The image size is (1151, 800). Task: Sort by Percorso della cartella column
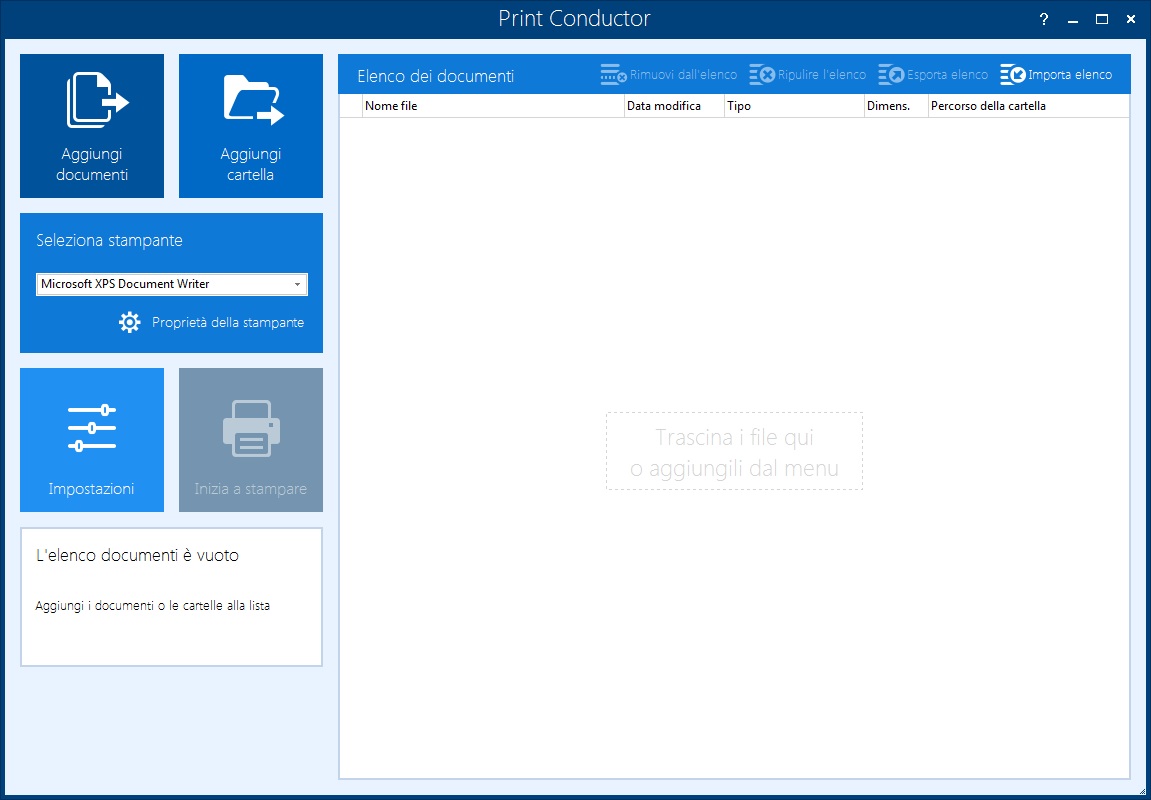click(x=1028, y=106)
